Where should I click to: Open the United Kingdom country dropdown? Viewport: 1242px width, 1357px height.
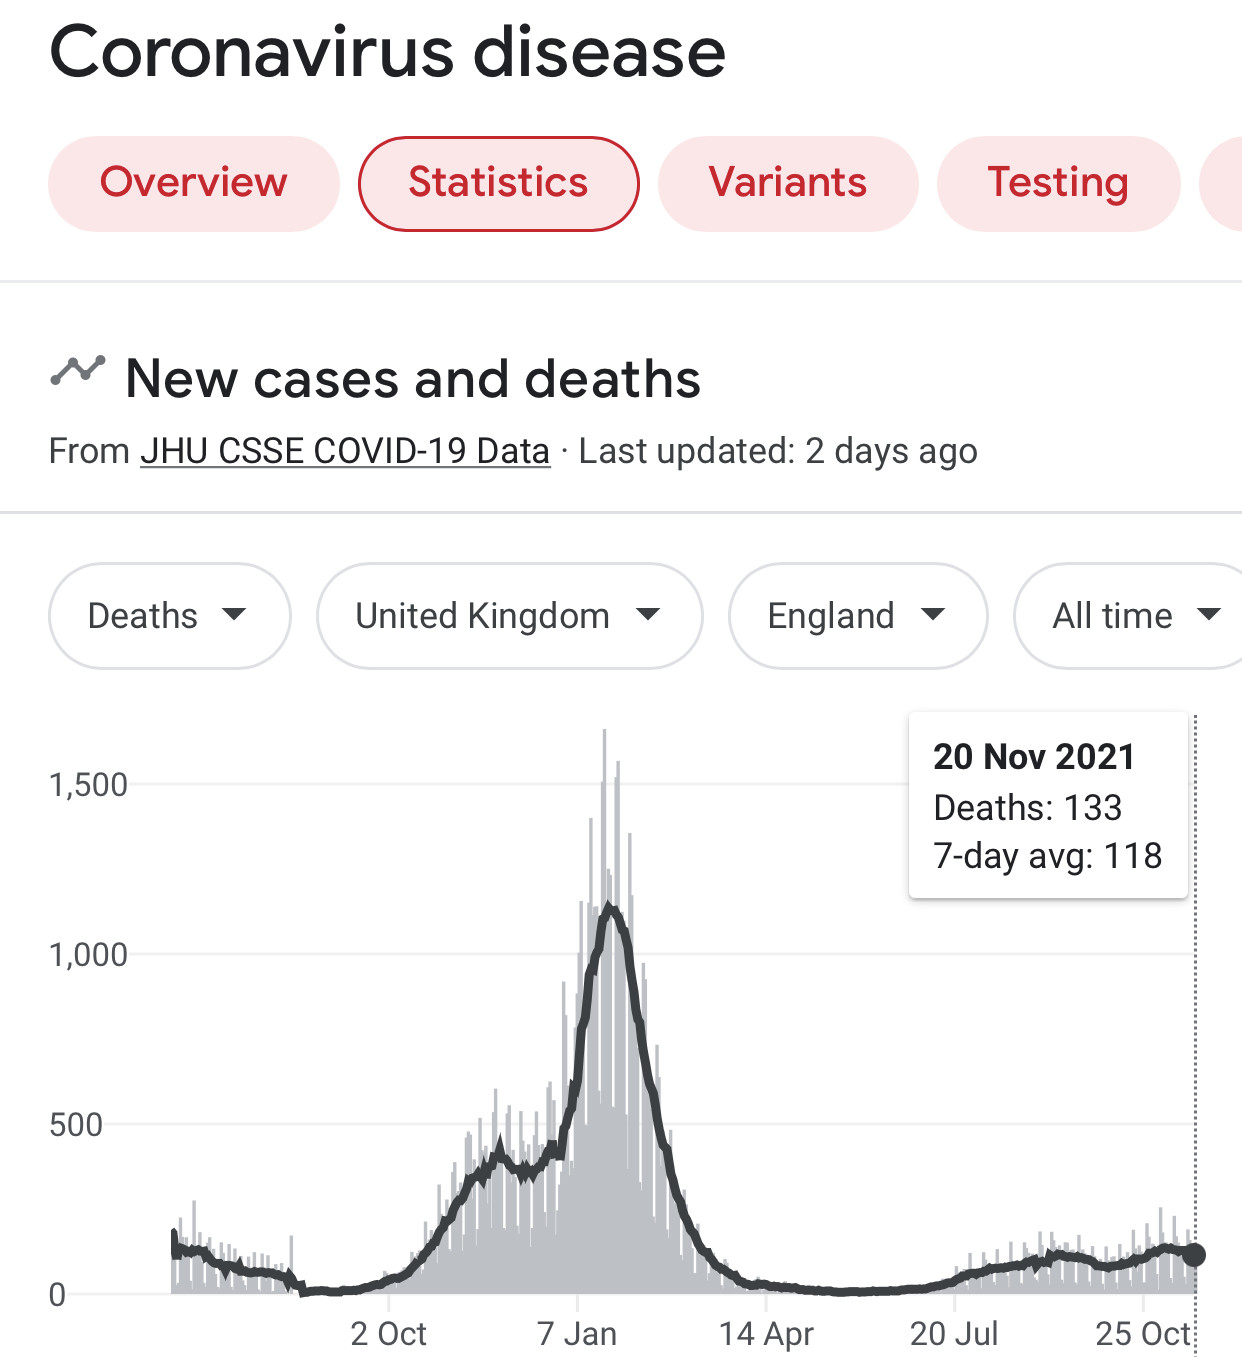509,615
